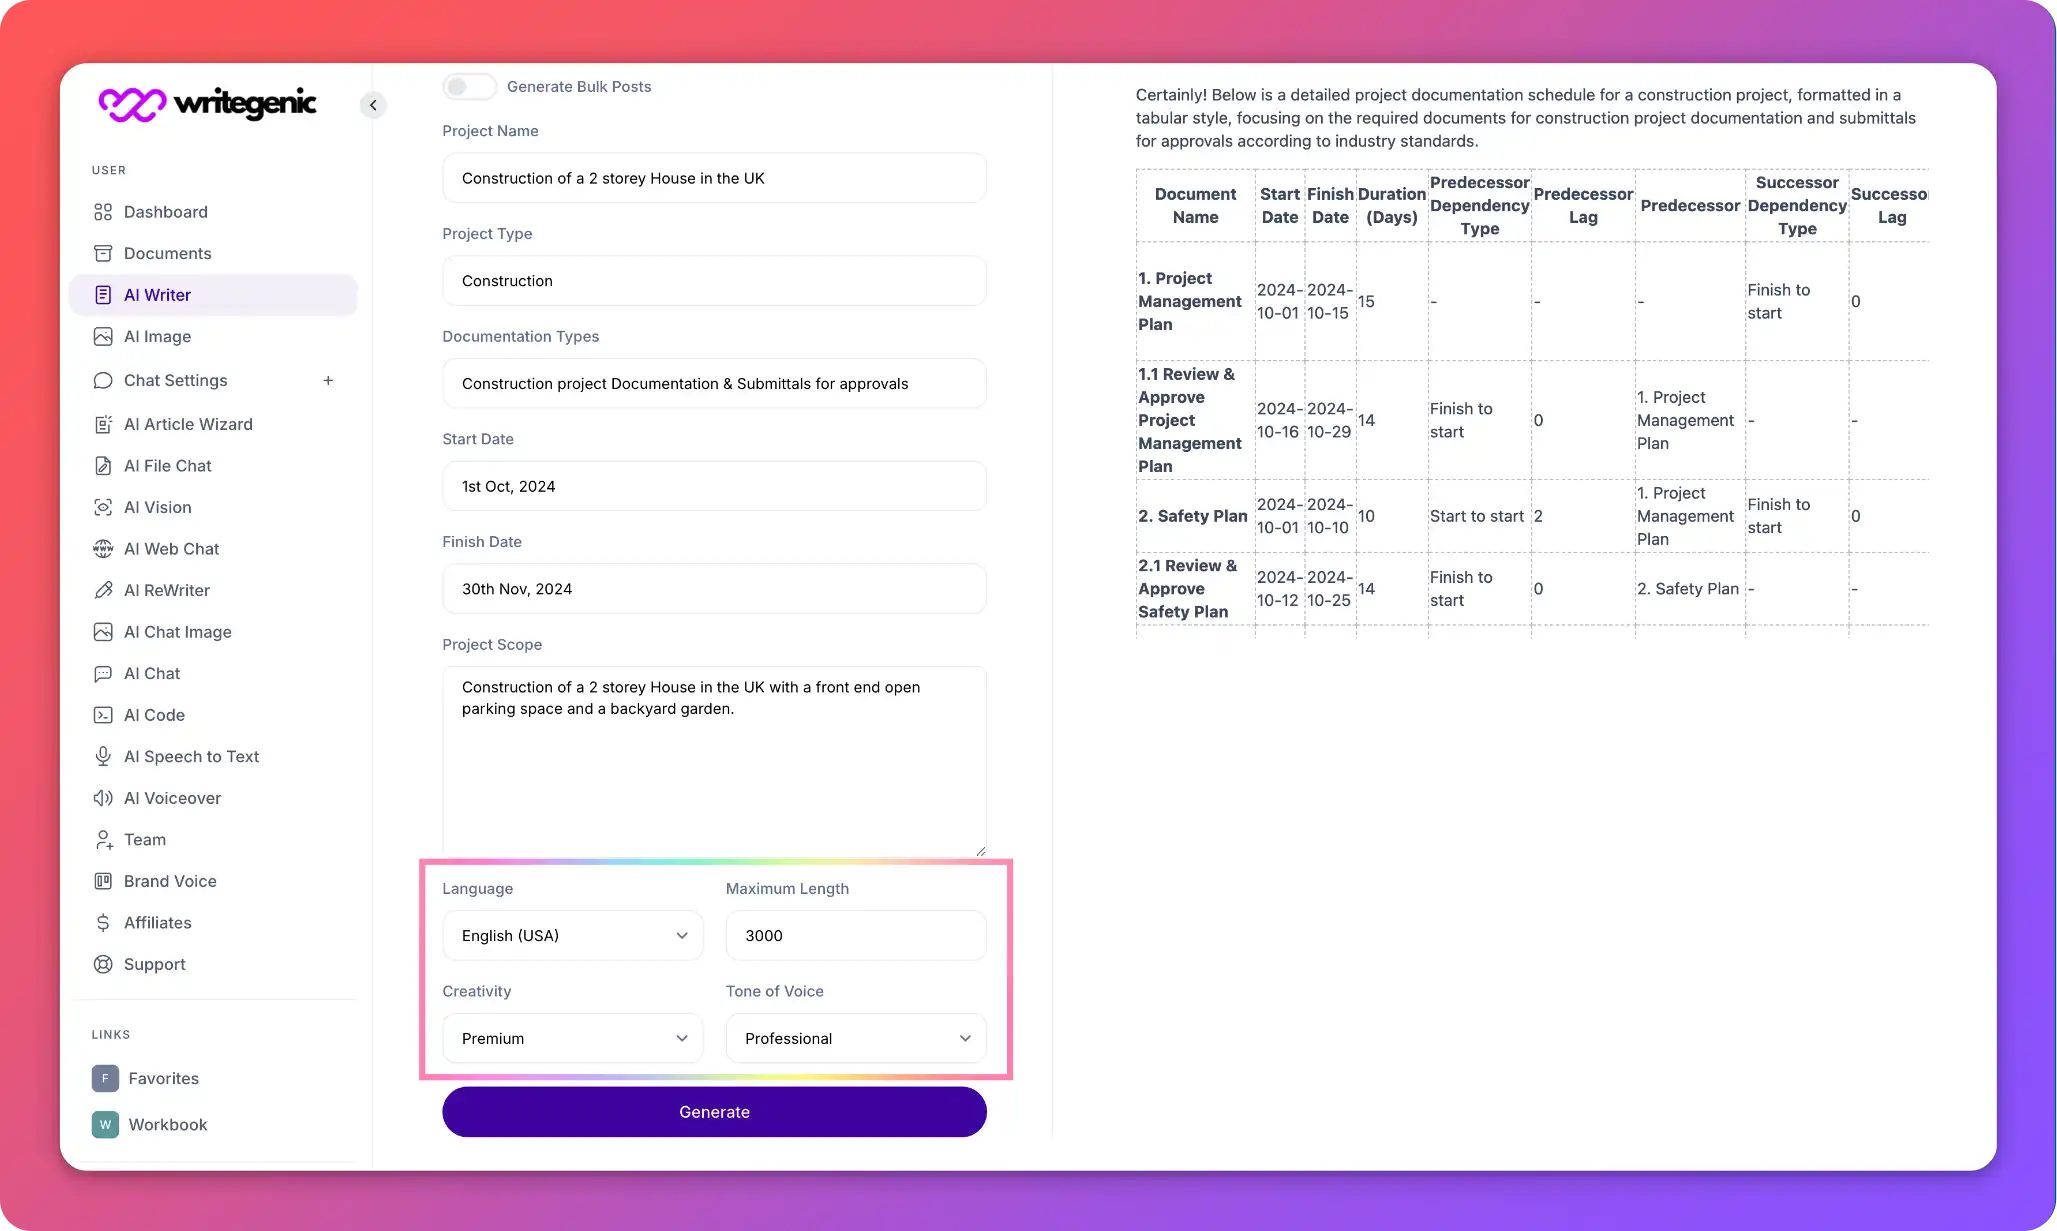2057x1231 pixels.
Task: Click the Maximum Length input field
Action: click(x=856, y=935)
